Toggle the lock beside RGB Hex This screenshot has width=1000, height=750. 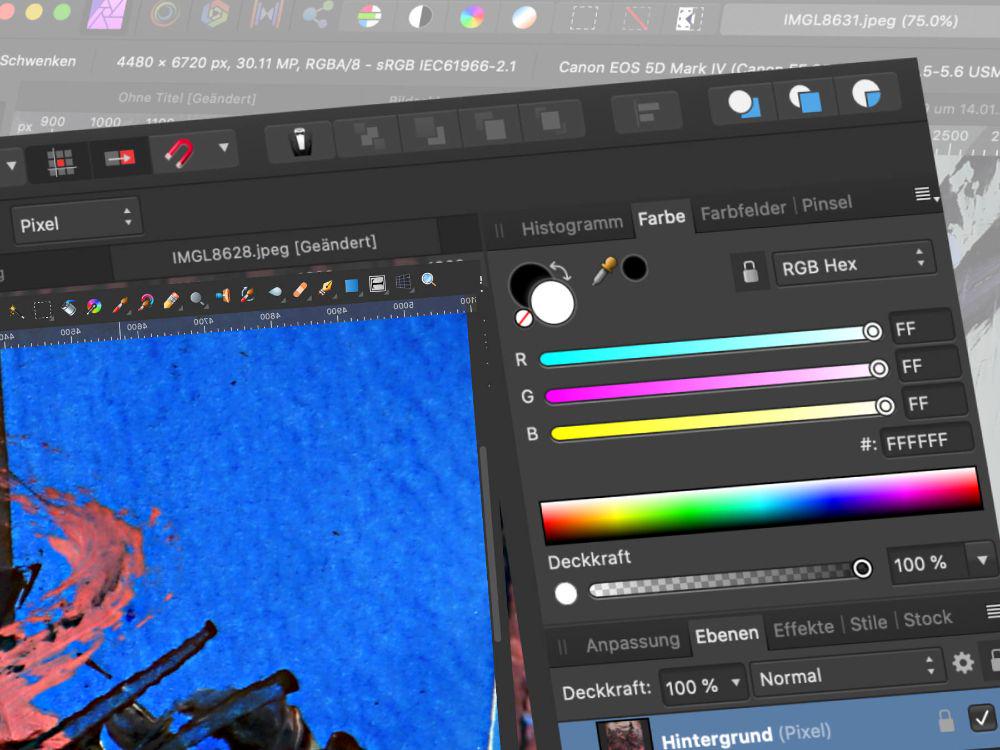click(x=749, y=270)
